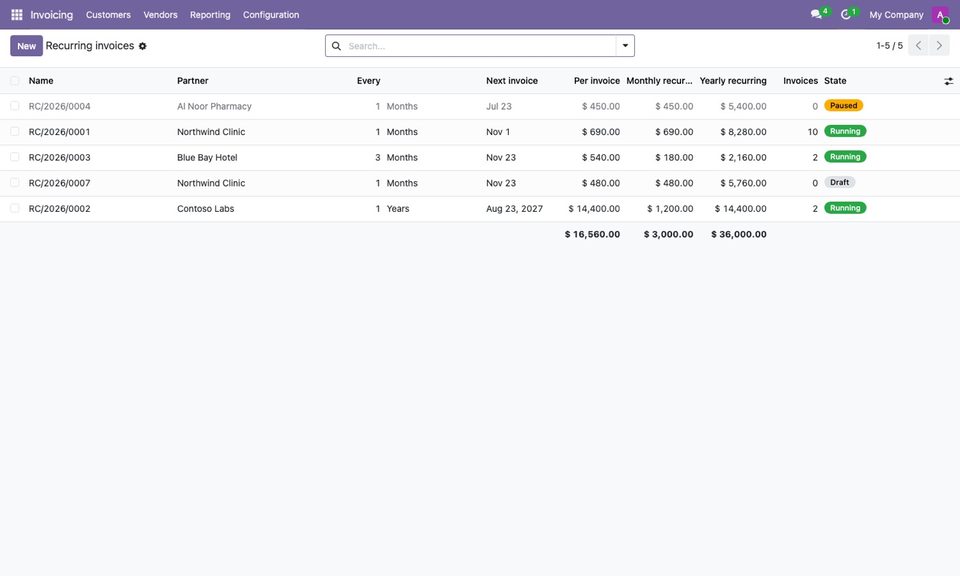Sort by Yearly recurring column header
Viewport: 960px width, 576px height.
tap(733, 81)
